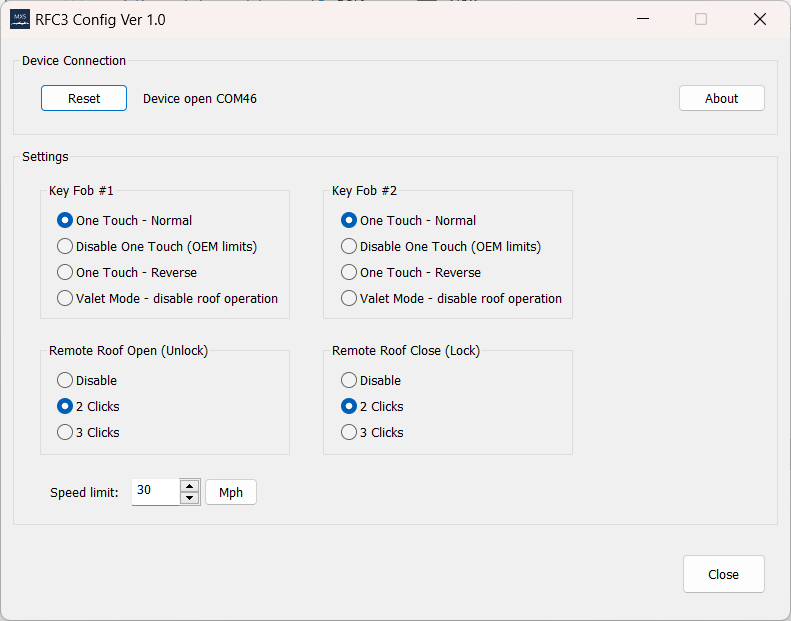Disable Remote Roof Open (Unlock)

point(87,380)
